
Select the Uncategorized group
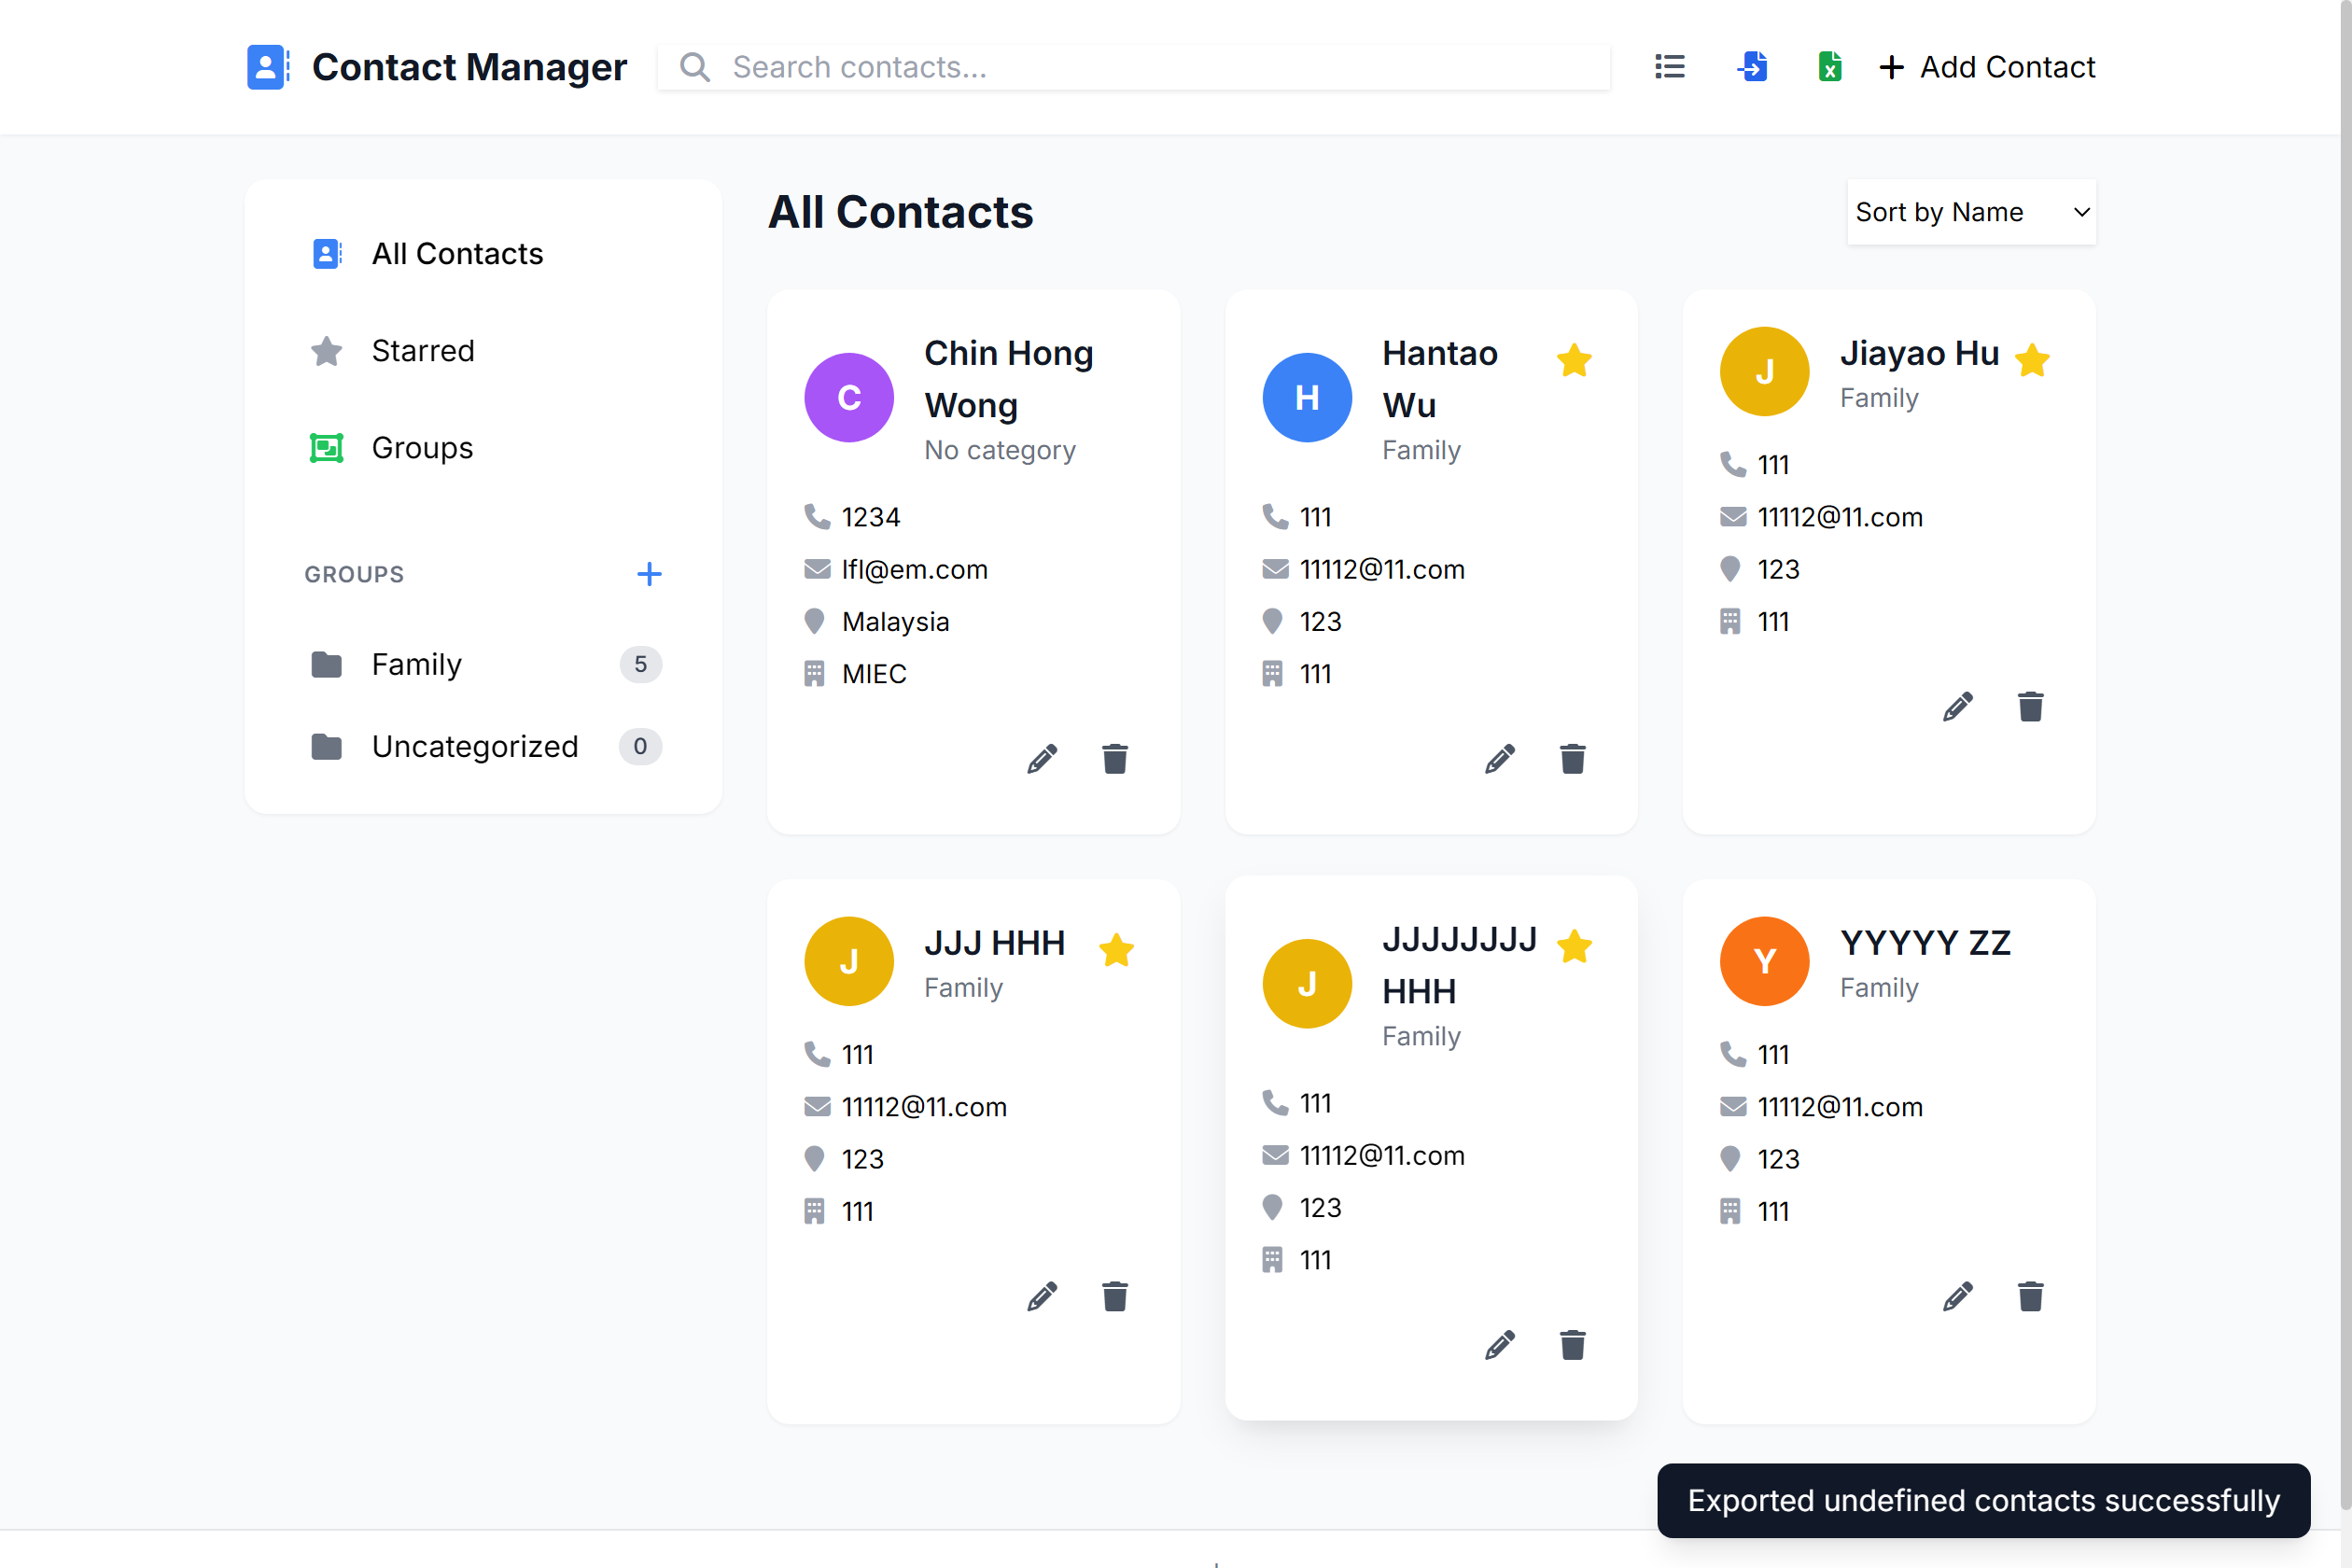[x=474, y=746]
